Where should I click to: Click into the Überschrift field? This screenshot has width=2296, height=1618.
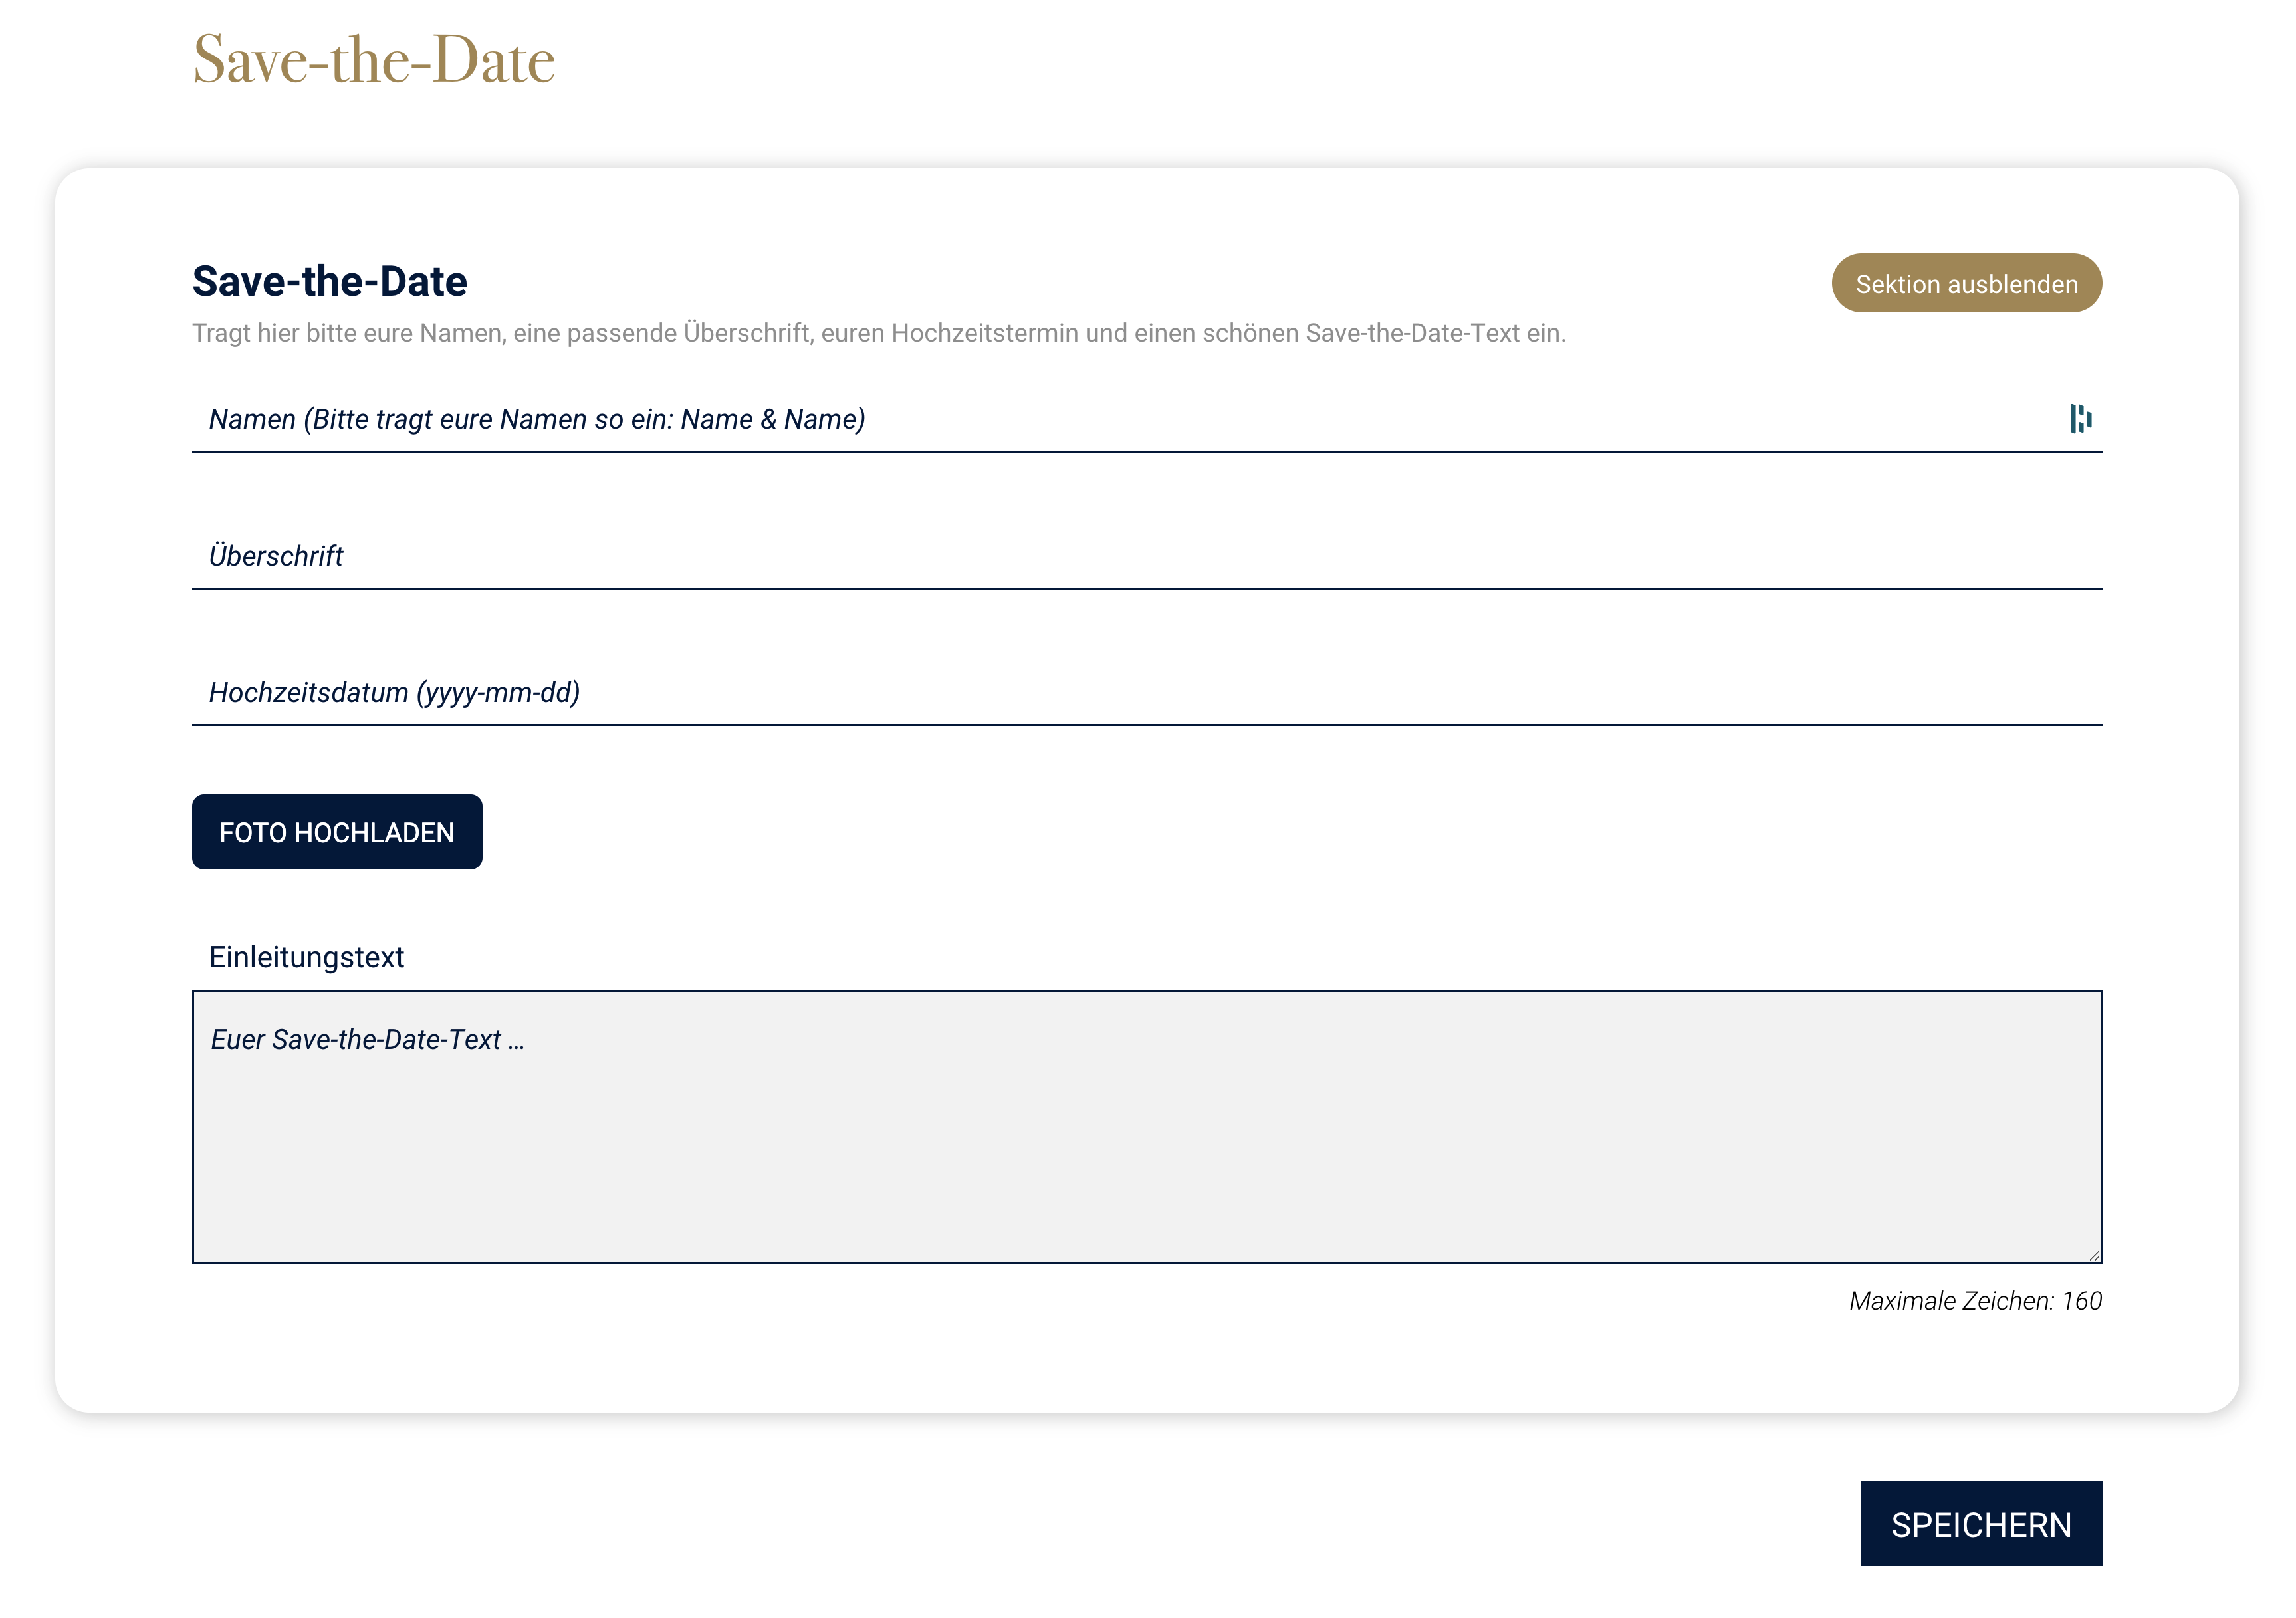1146,556
